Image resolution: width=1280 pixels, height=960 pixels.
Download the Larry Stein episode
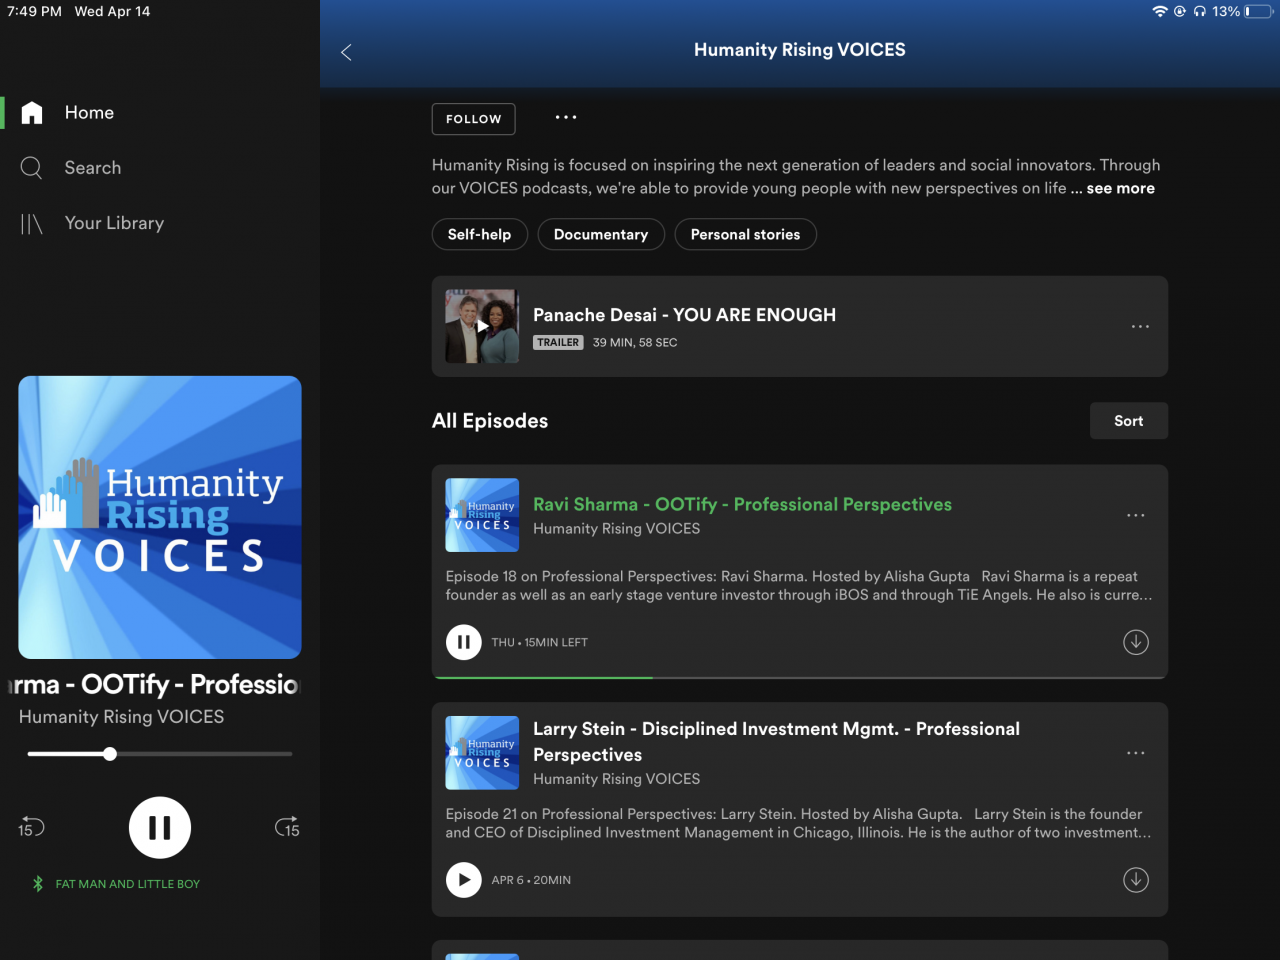coord(1136,880)
